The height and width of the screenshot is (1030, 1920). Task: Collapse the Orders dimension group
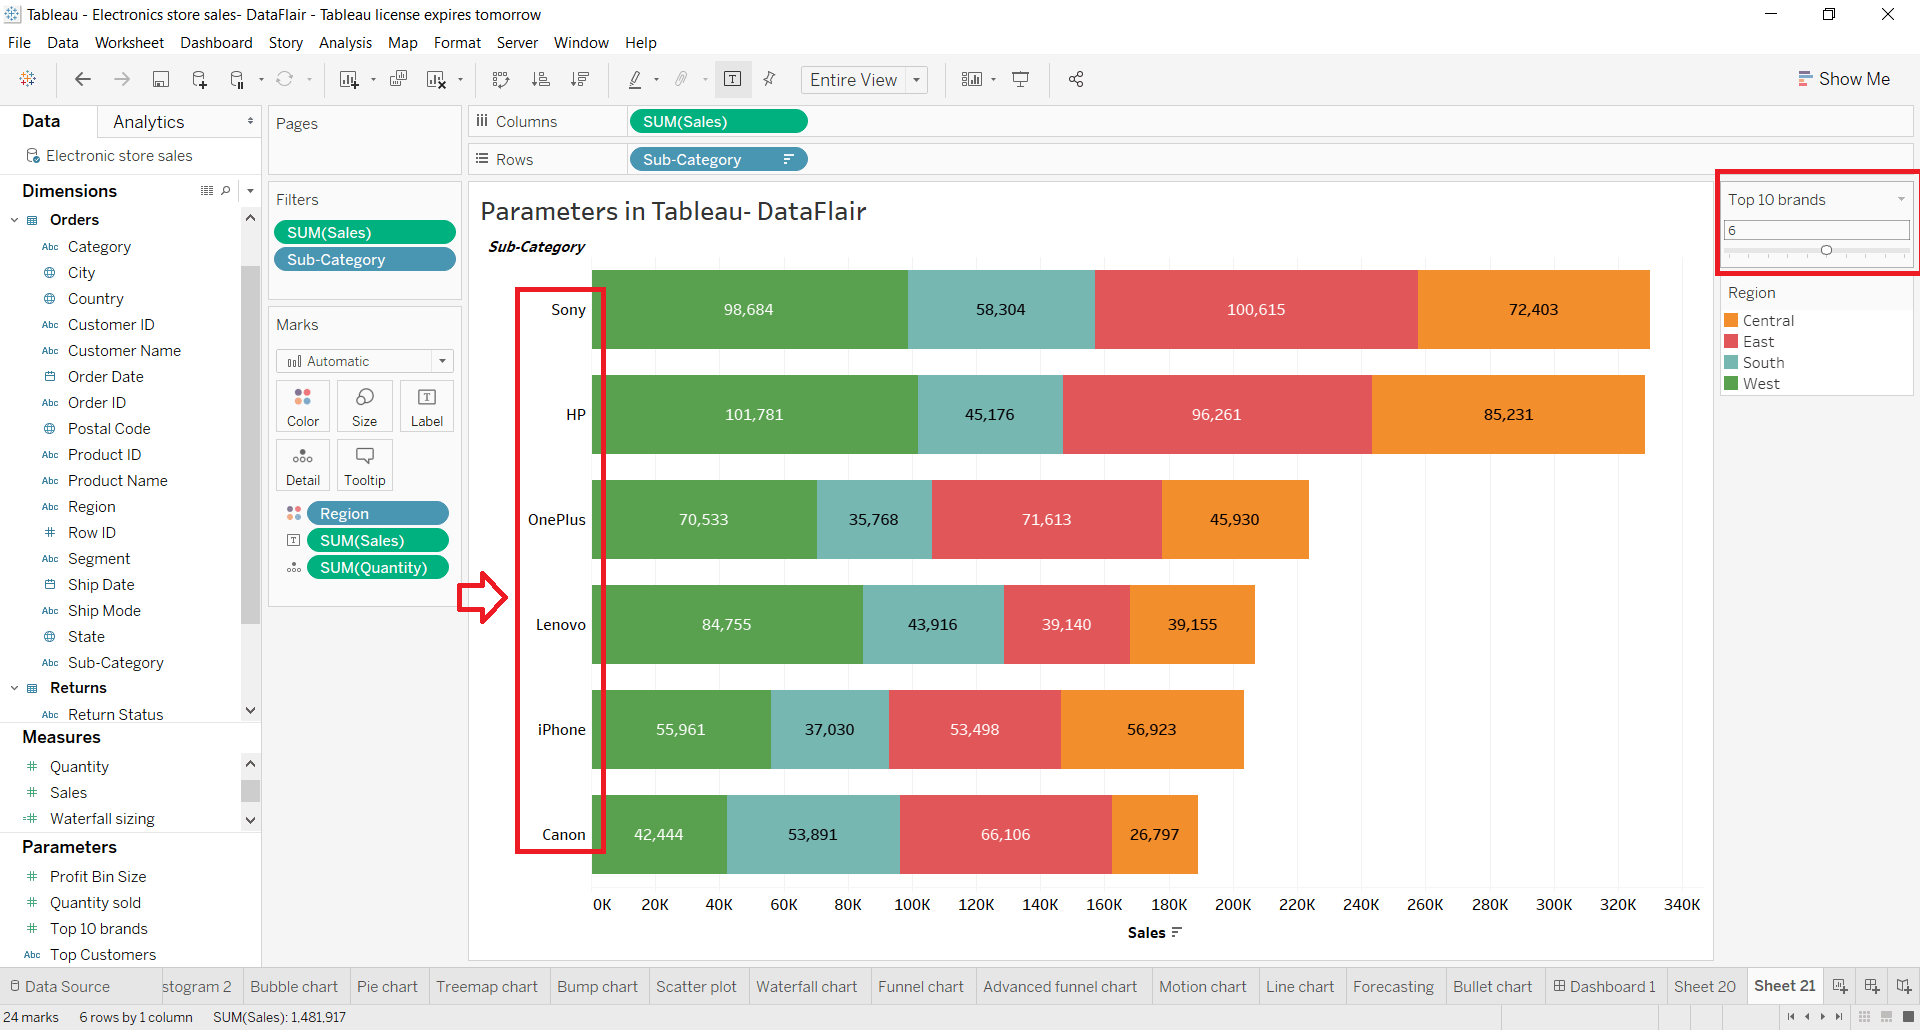(14, 219)
